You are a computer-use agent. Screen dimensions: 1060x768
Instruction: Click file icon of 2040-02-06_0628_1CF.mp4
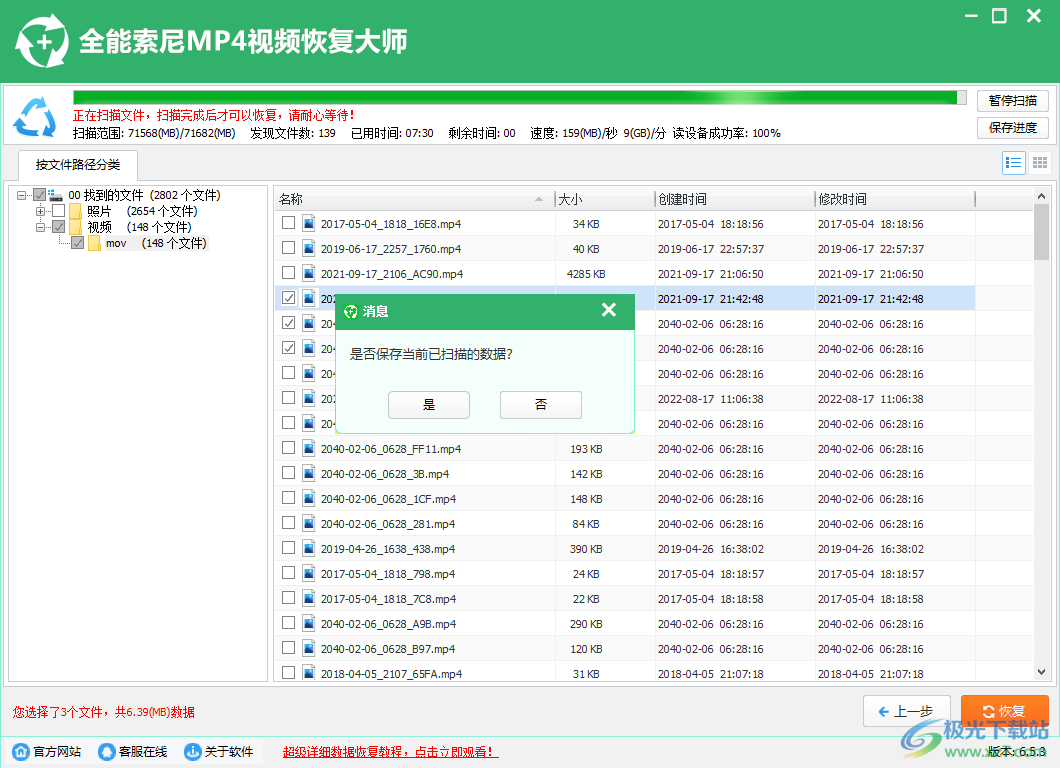tap(309, 498)
